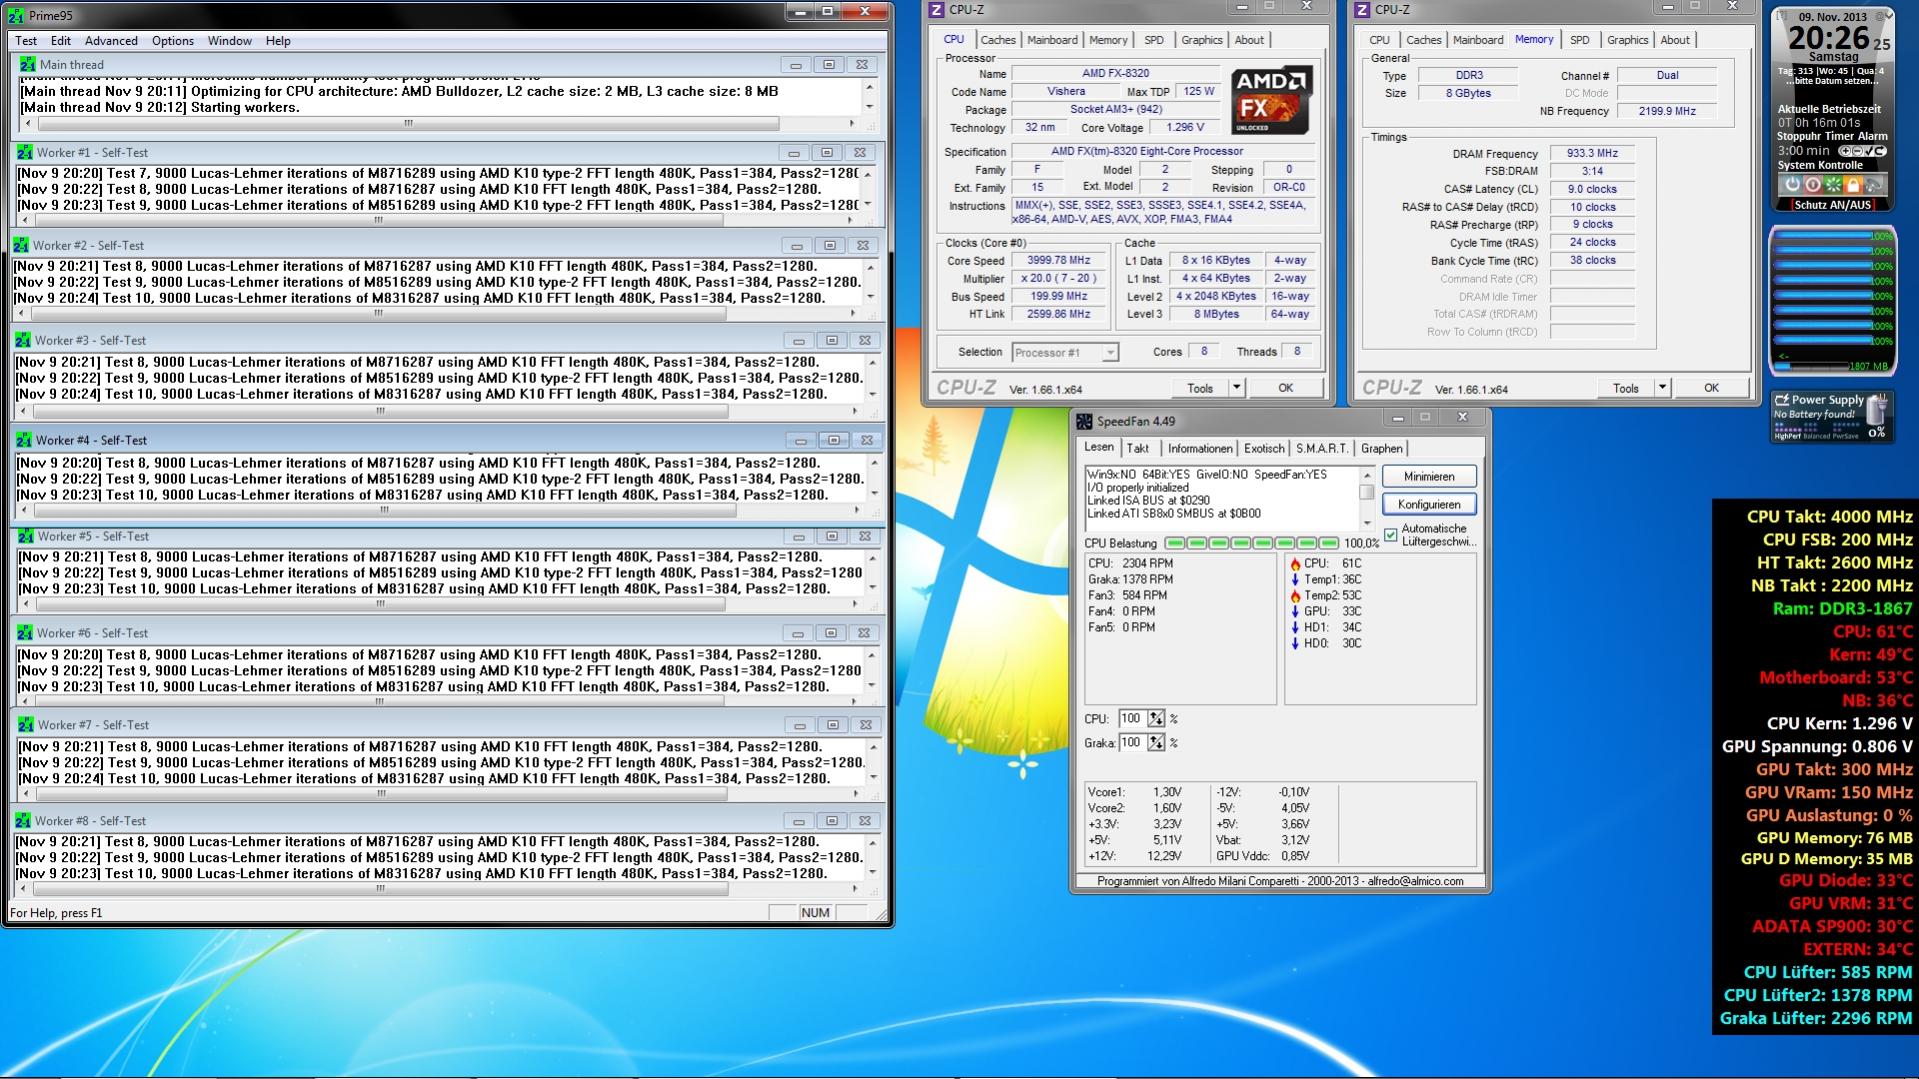
Task: Click the blue arrow icon beside HD0 30C
Action: (1295, 644)
